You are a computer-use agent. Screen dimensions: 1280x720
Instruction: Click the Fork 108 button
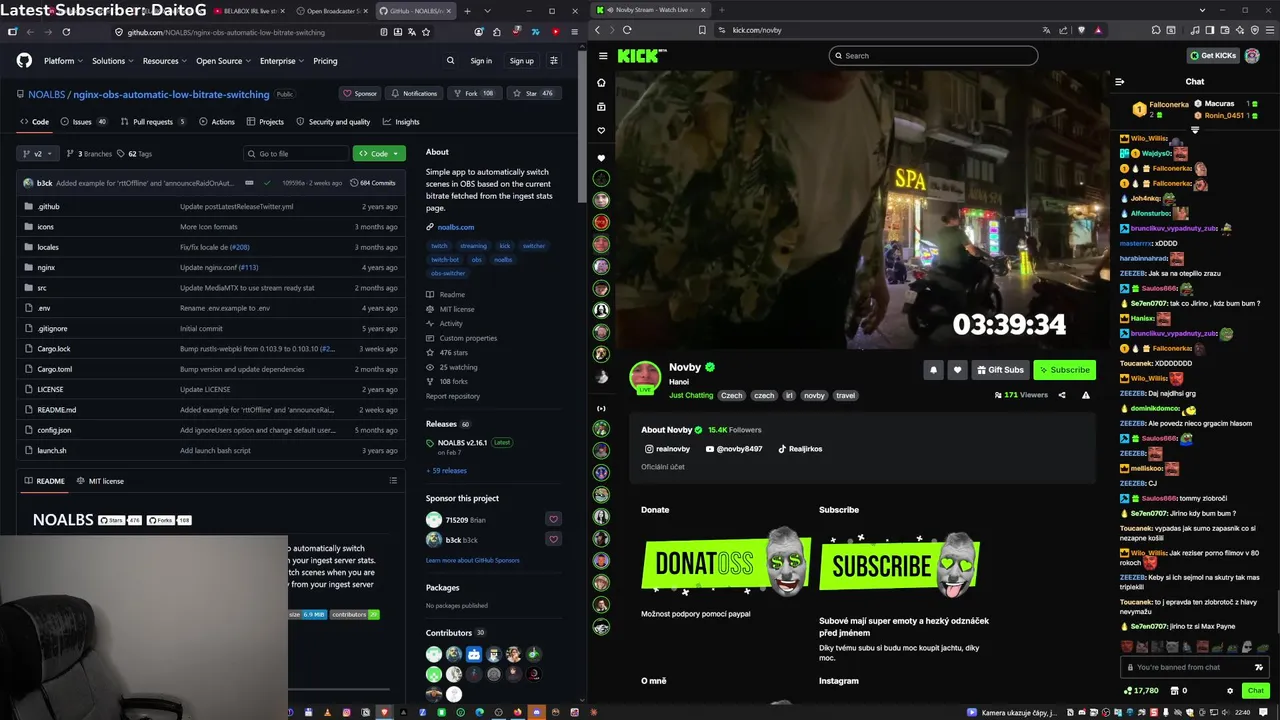pos(473,93)
